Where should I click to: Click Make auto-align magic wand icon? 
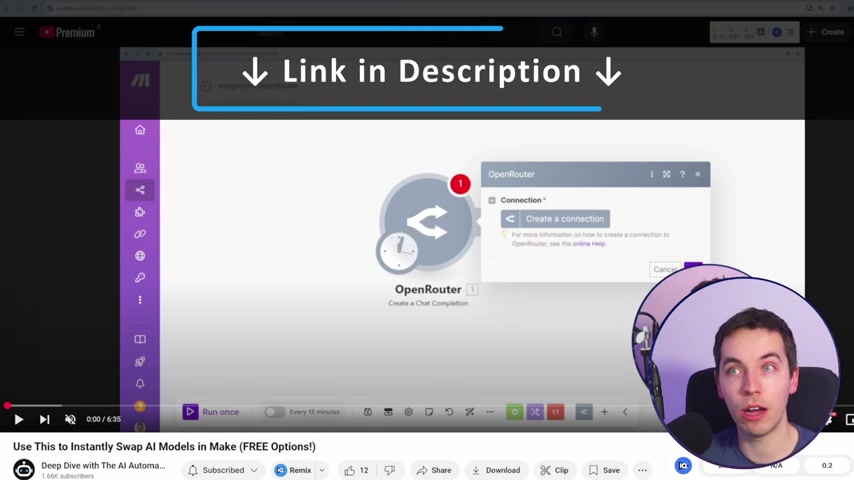(469, 412)
